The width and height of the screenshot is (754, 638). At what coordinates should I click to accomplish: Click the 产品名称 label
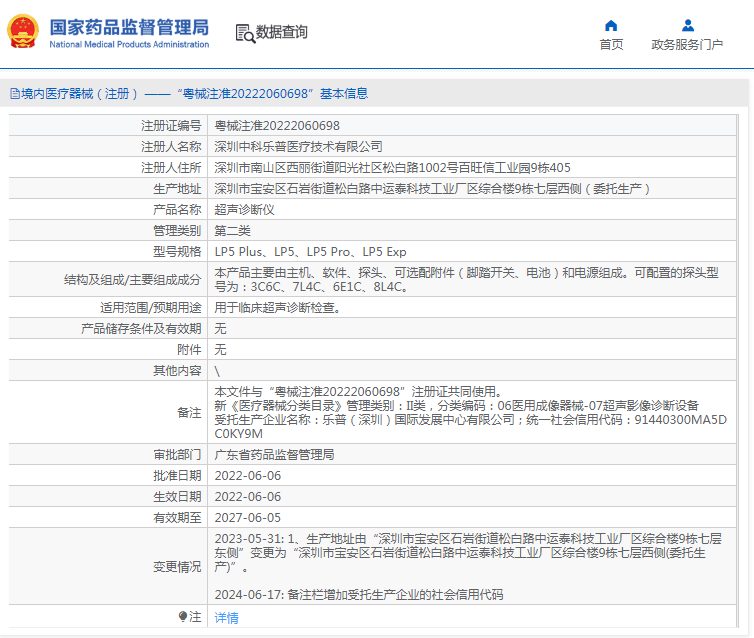177,210
